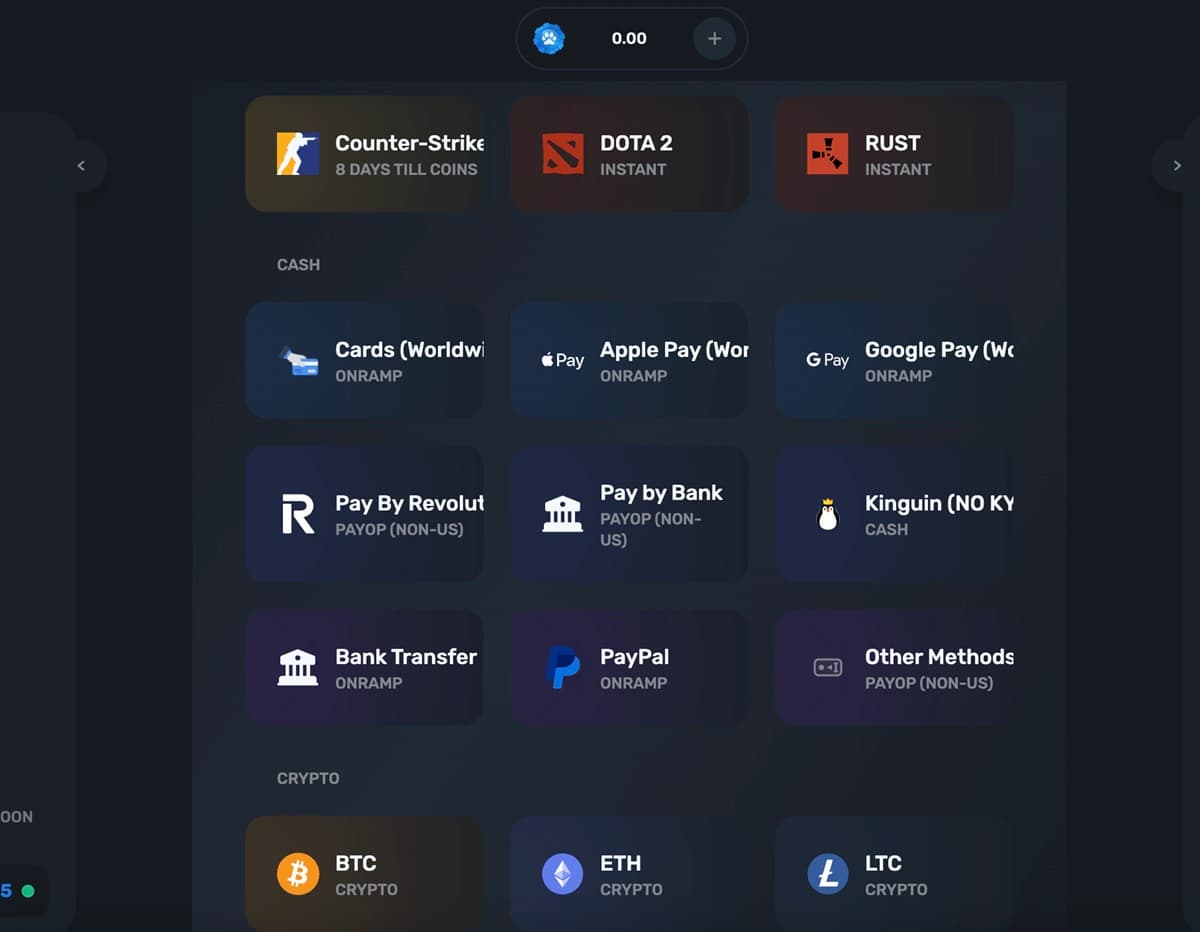Select the DOTA 2 logo icon
Viewport: 1200px width, 932px height.
[x=563, y=154]
